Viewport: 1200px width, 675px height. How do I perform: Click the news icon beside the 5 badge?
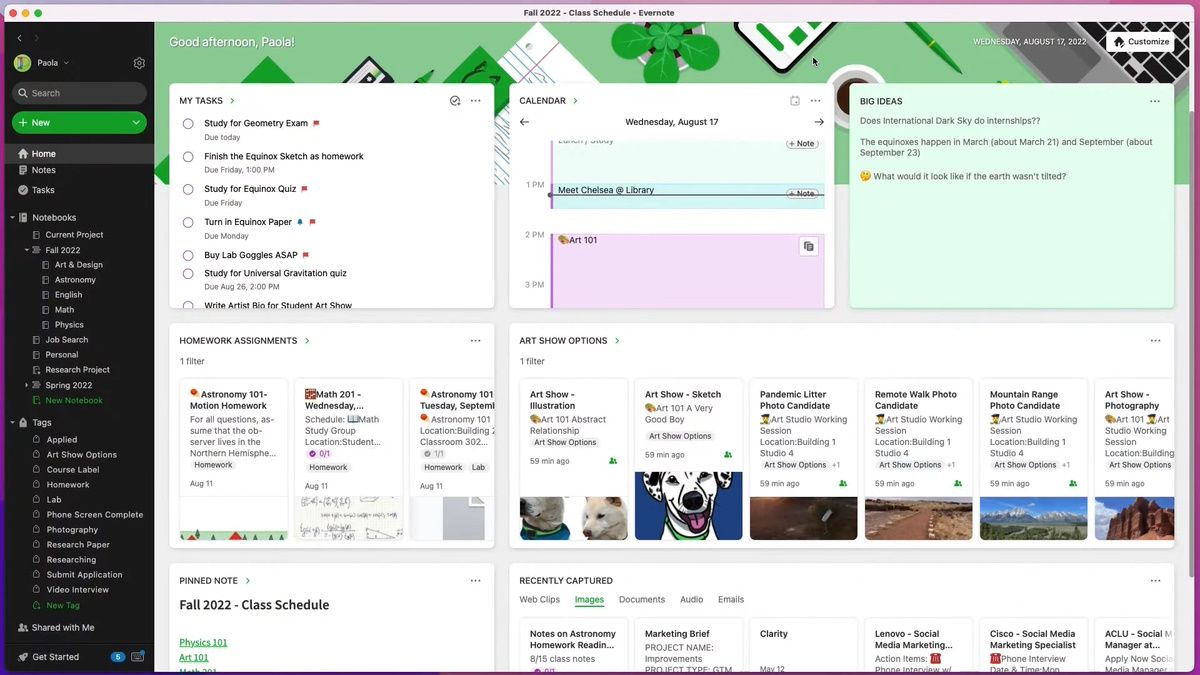click(137, 657)
